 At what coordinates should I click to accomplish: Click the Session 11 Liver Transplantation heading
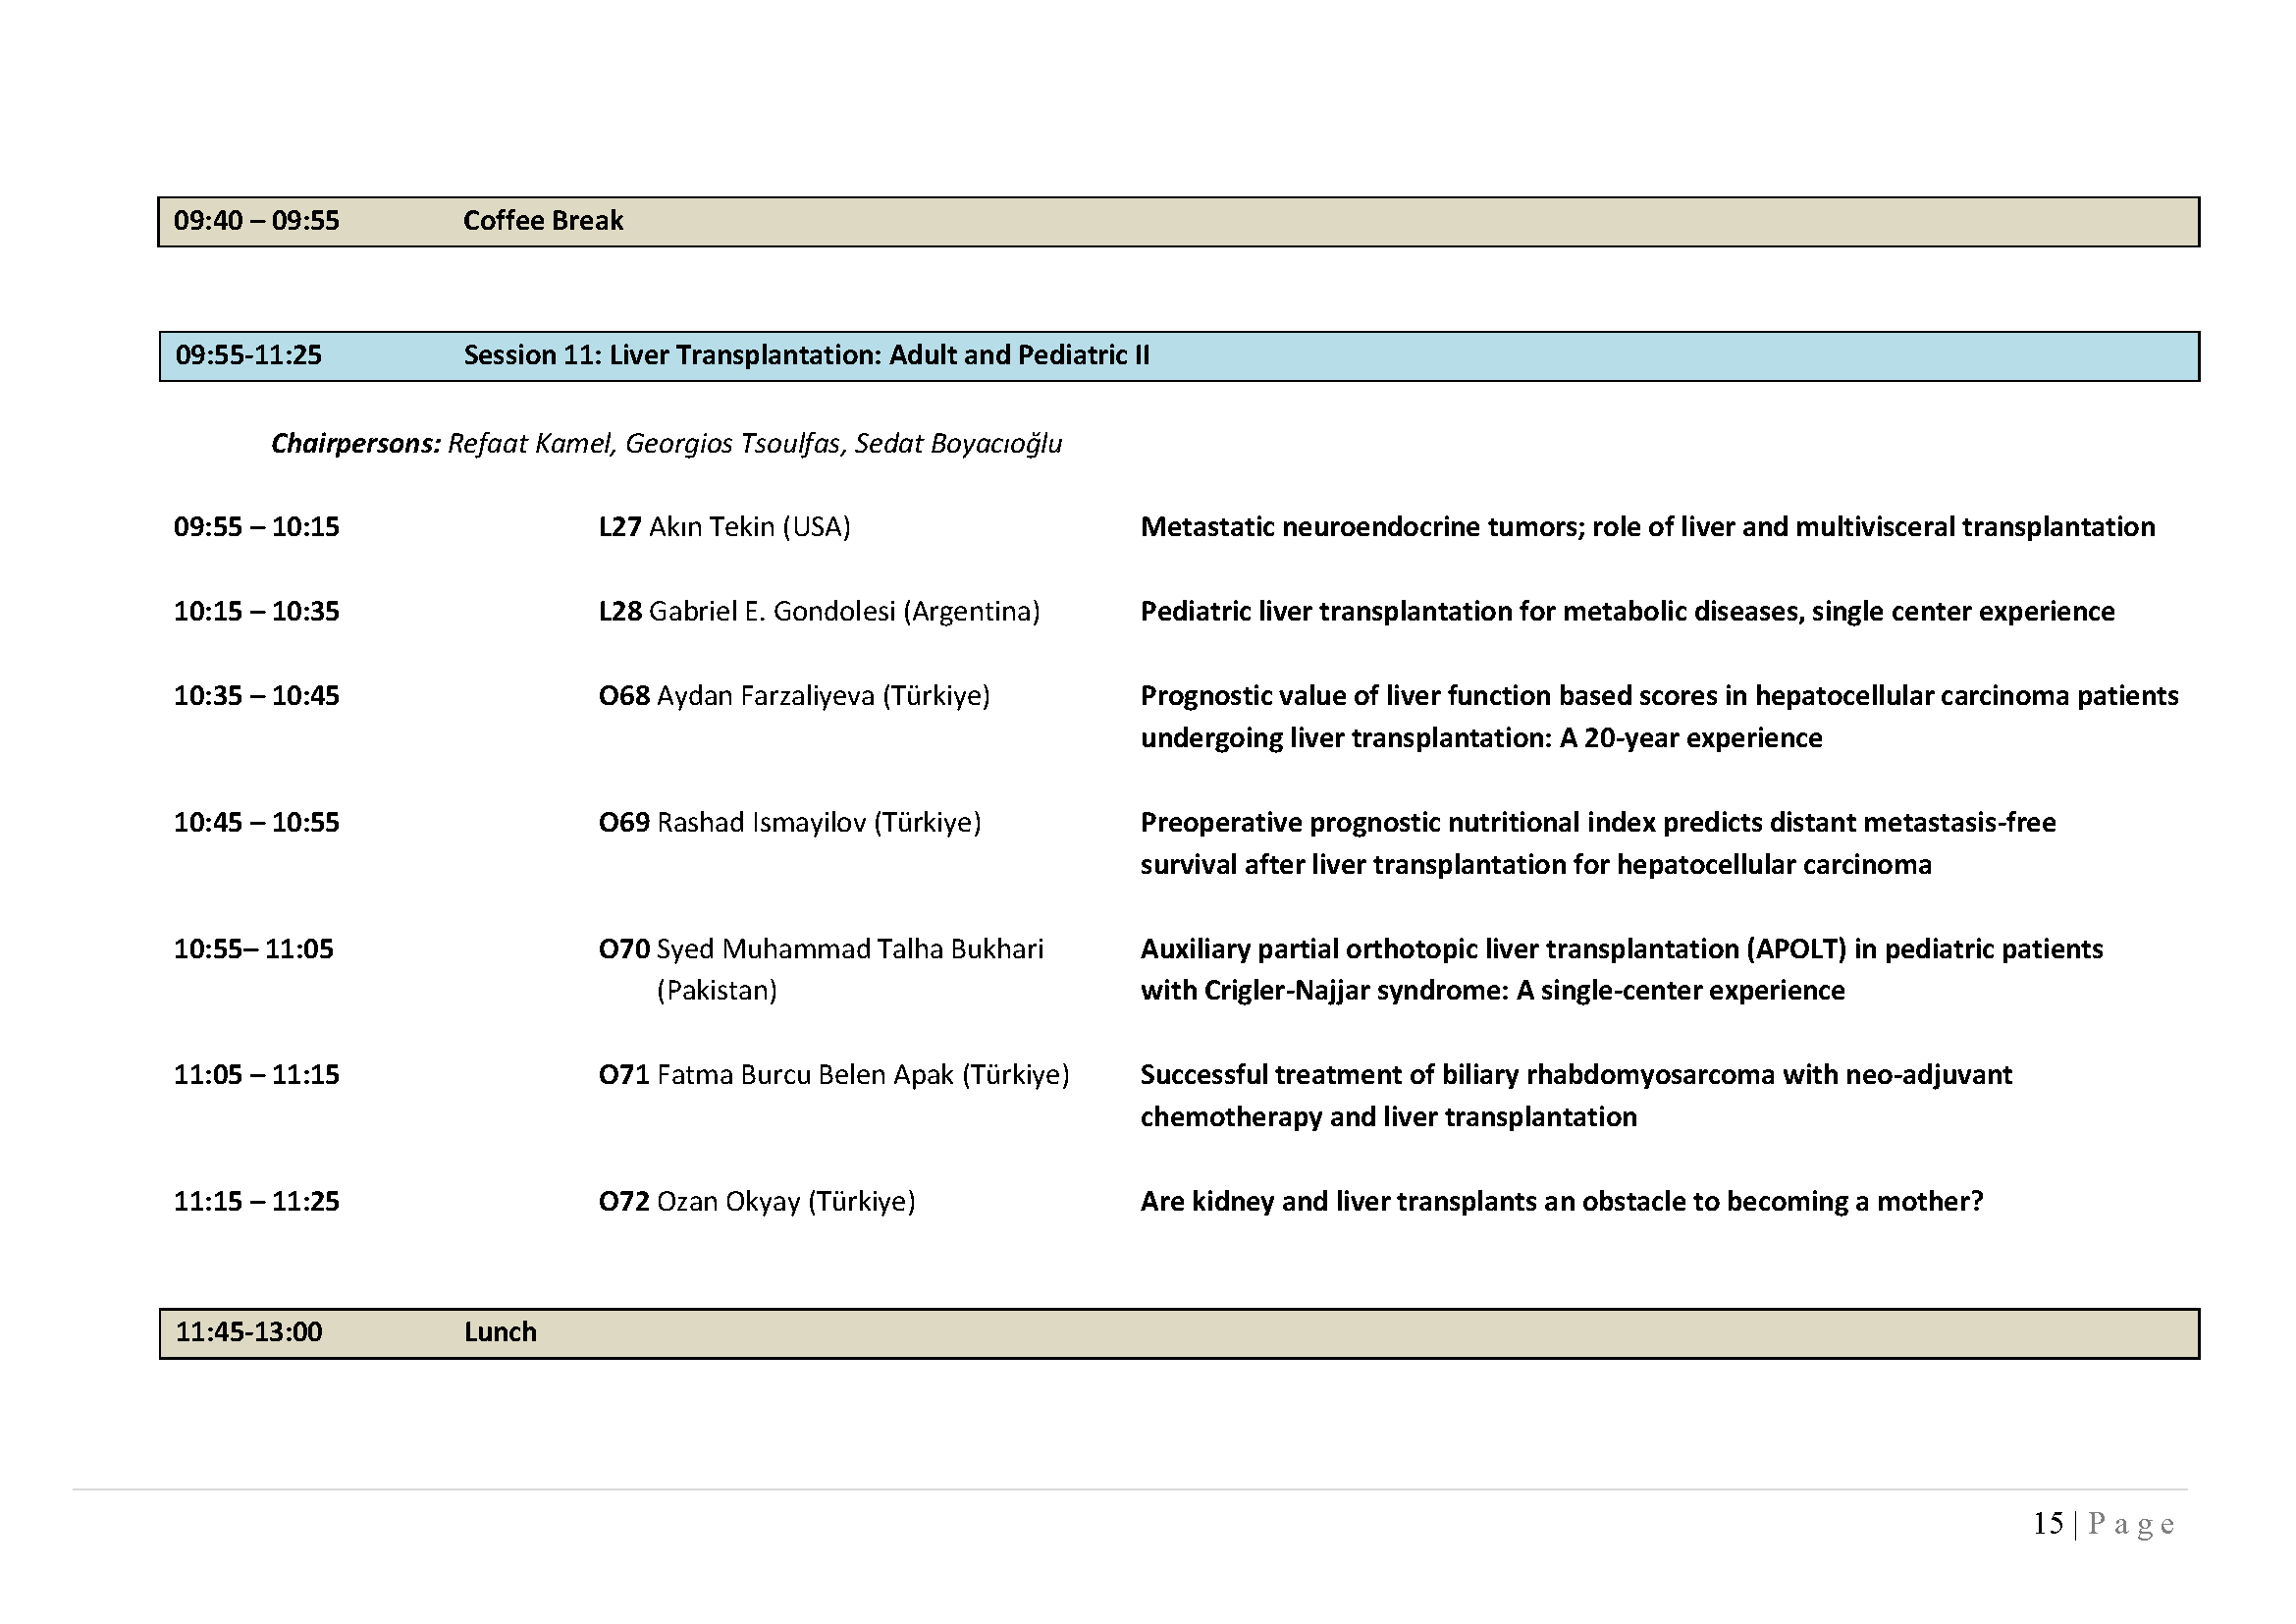(806, 356)
